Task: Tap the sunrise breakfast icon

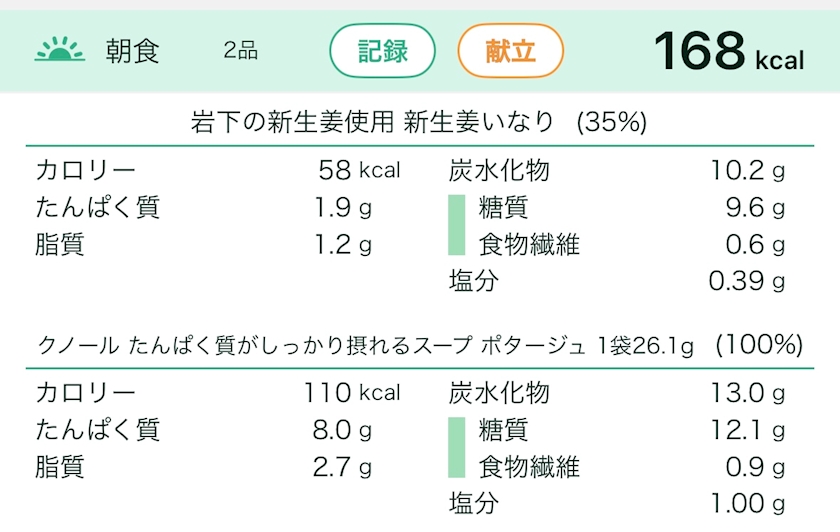Action: click(x=60, y=50)
